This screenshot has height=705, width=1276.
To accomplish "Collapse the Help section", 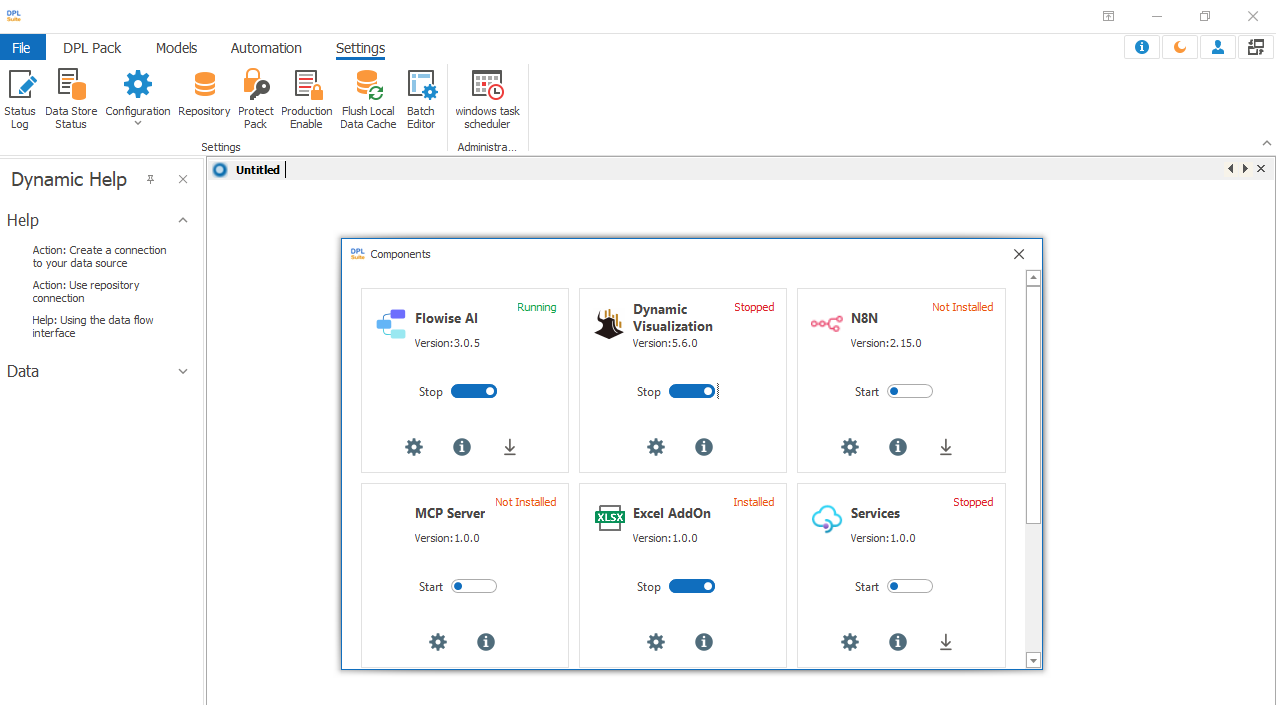I will [183, 220].
